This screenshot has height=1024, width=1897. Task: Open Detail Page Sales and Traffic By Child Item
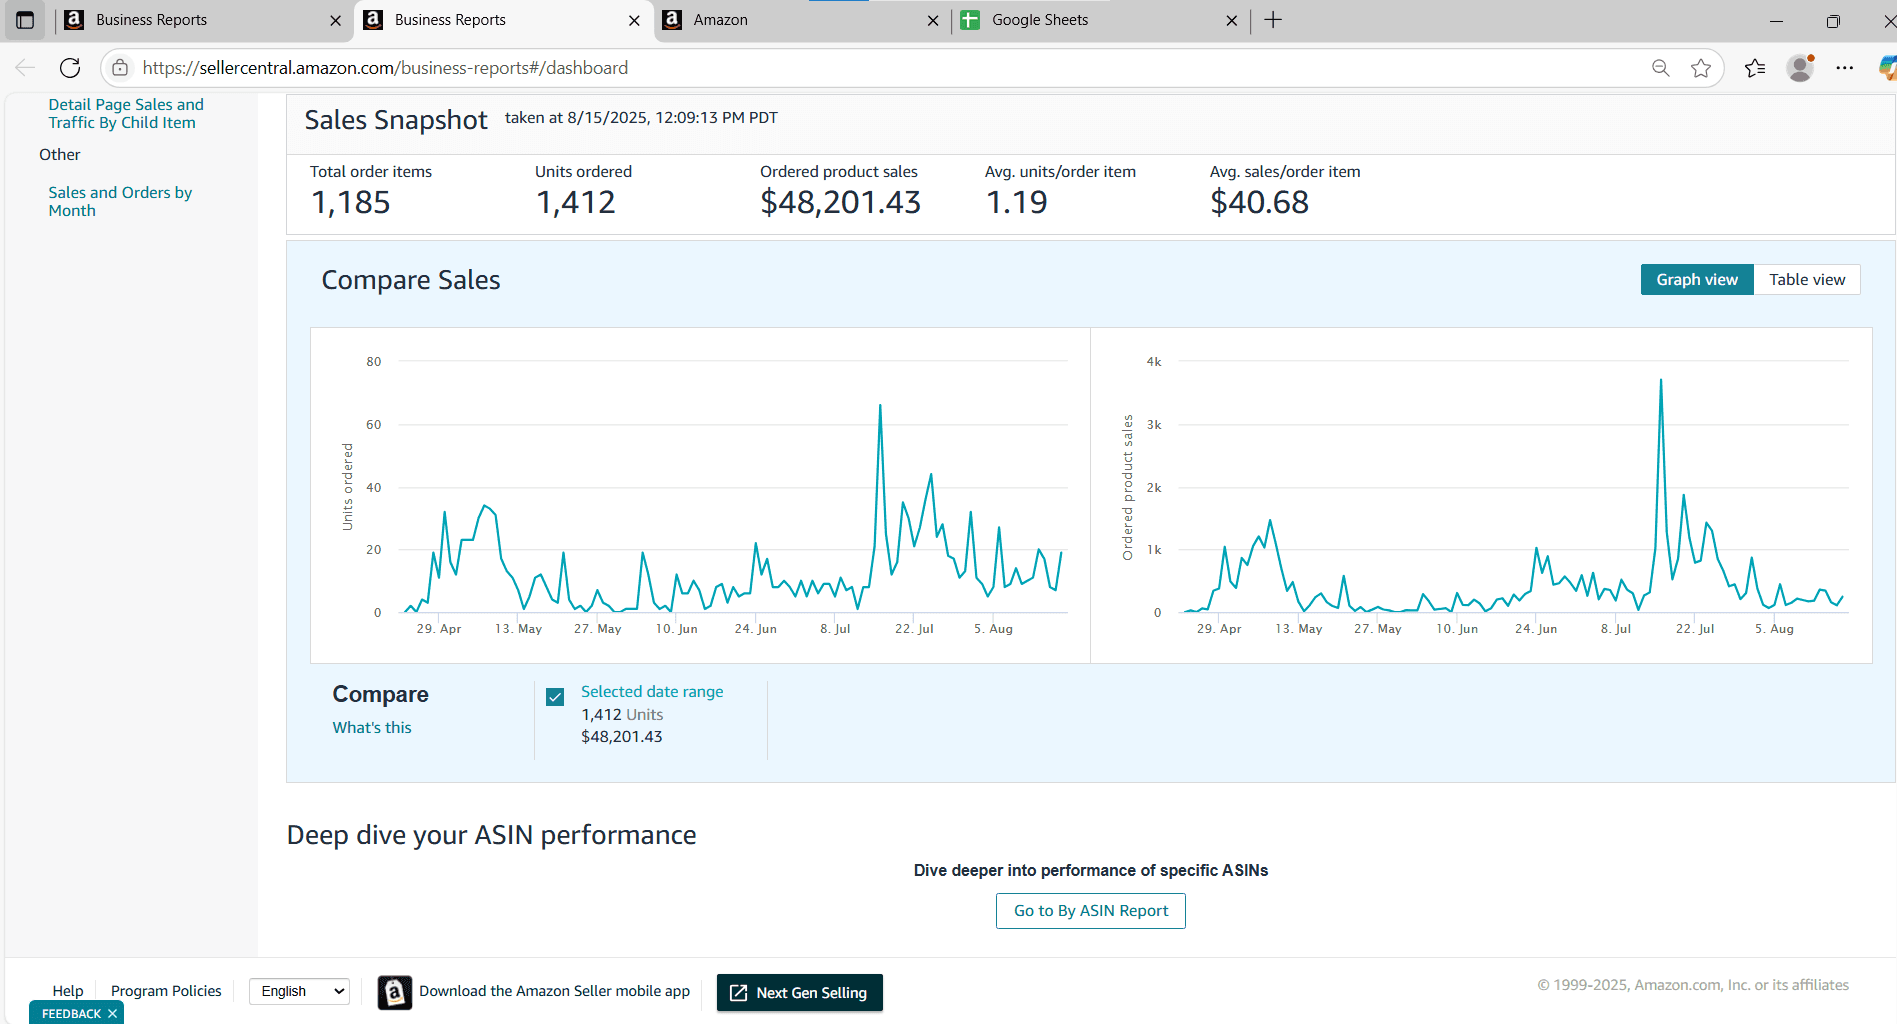(x=126, y=113)
